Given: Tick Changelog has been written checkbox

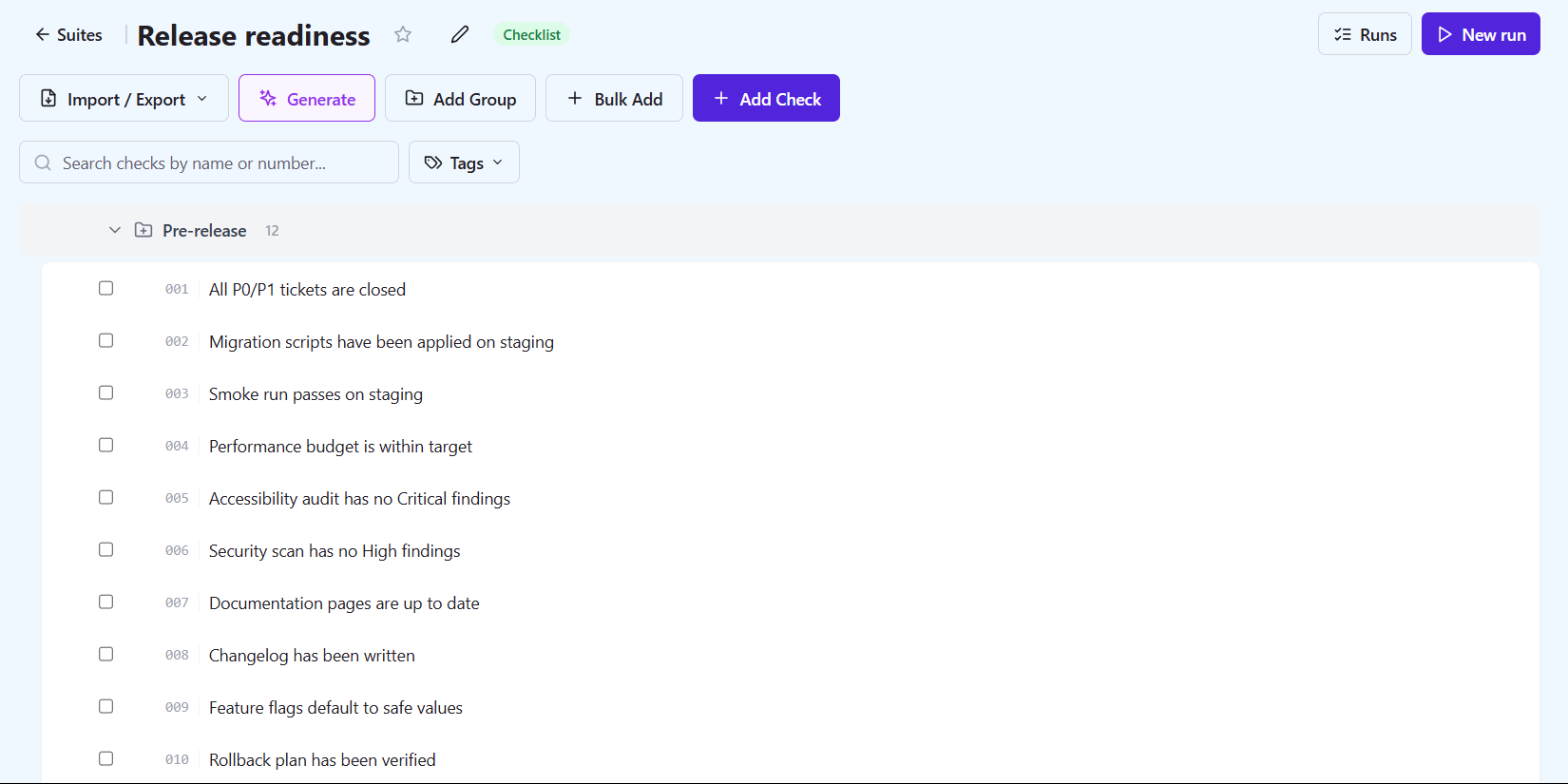Looking at the screenshot, I should pyautogui.click(x=106, y=654).
